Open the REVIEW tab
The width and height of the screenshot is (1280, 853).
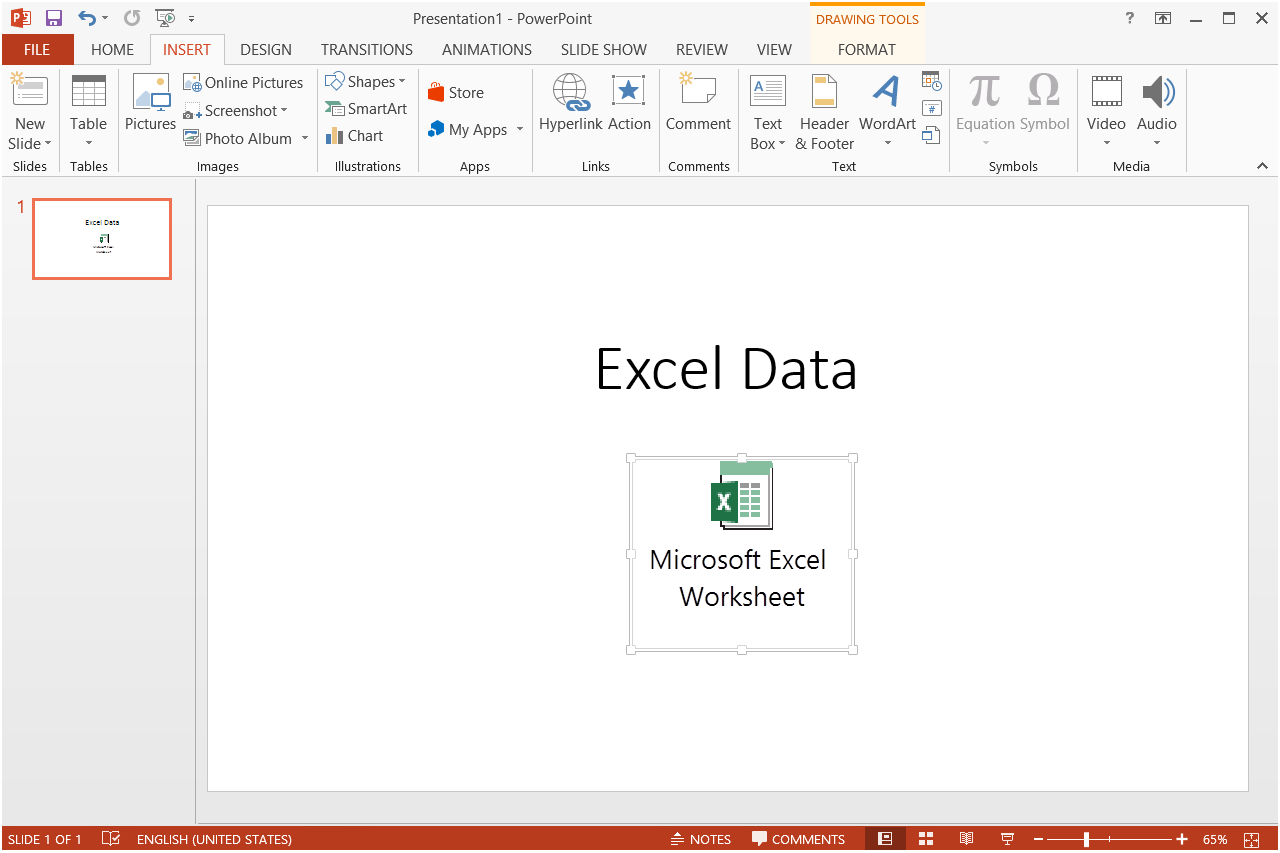click(x=702, y=49)
